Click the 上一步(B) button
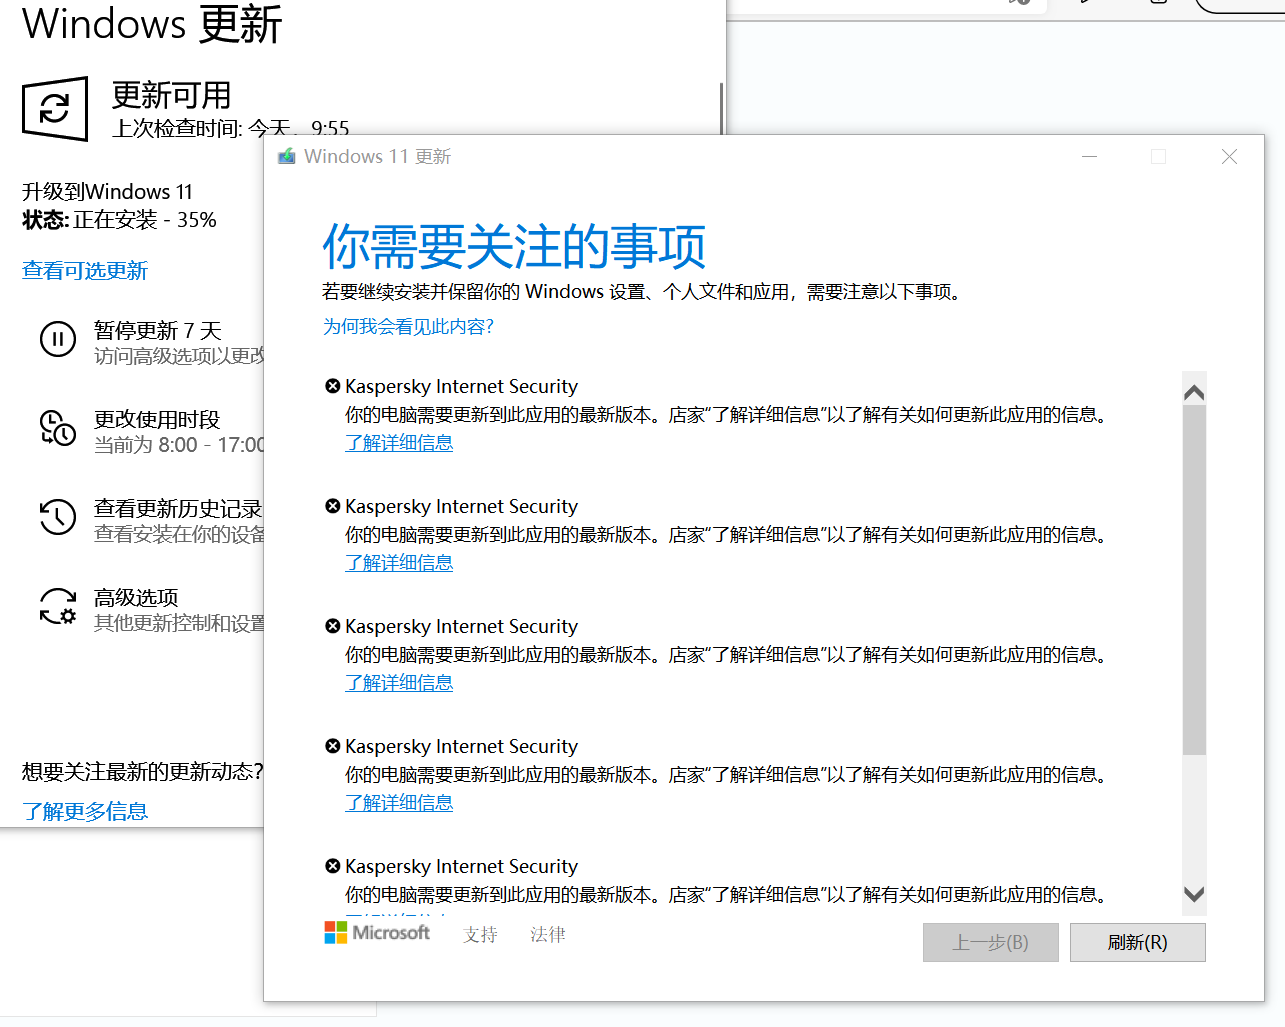Screen dimensions: 1285x1027 tap(991, 942)
